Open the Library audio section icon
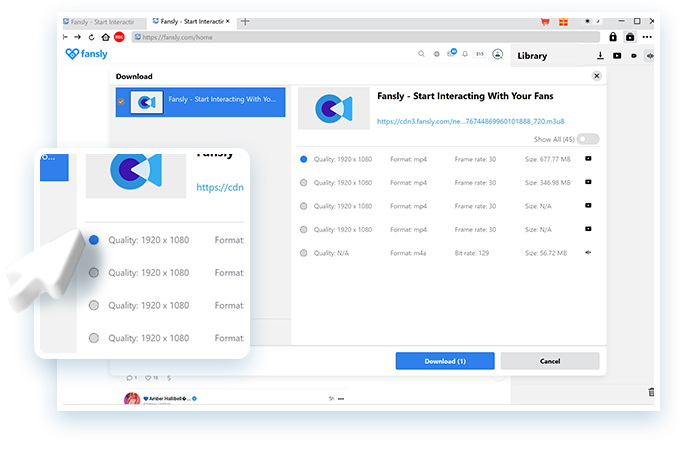This screenshot has height=449, width=684. (x=650, y=56)
